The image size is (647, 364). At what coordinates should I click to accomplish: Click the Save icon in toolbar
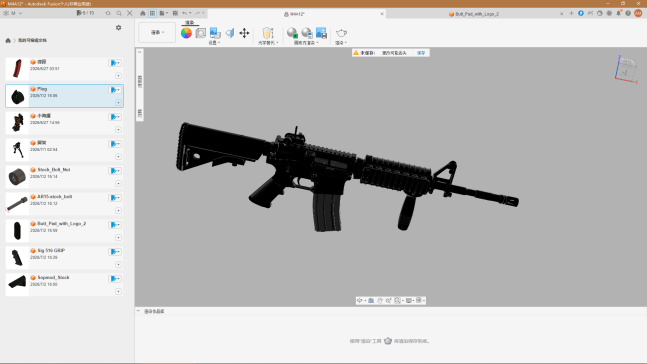[x=175, y=13]
